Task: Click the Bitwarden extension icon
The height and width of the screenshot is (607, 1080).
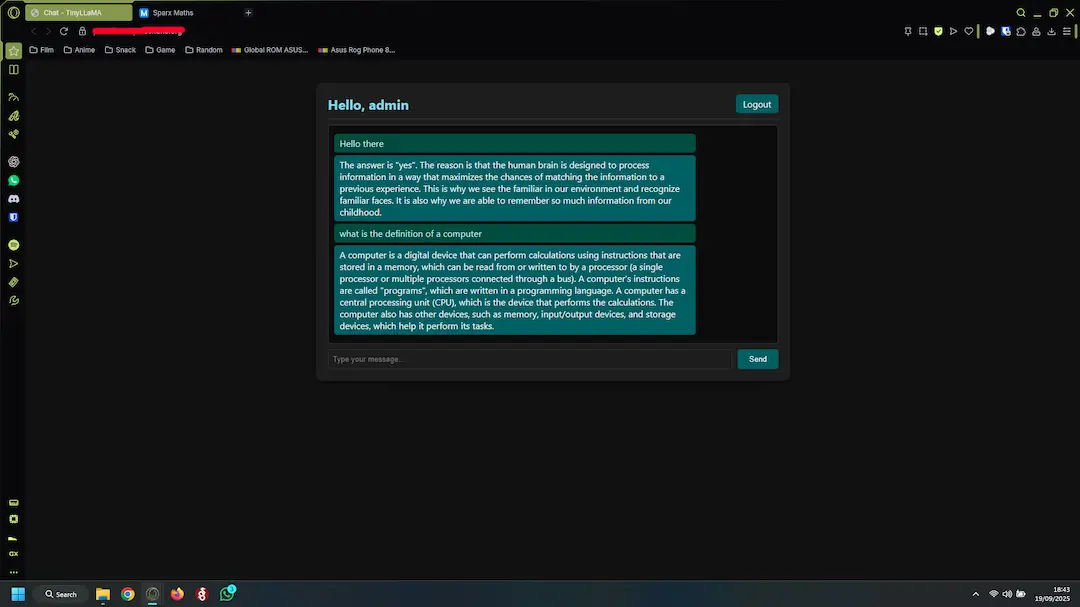Action: [1006, 31]
